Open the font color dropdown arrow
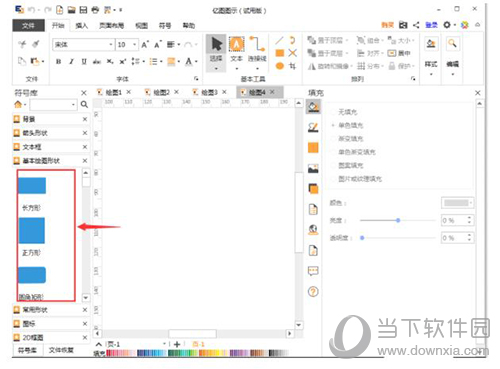 pyautogui.click(x=196, y=62)
